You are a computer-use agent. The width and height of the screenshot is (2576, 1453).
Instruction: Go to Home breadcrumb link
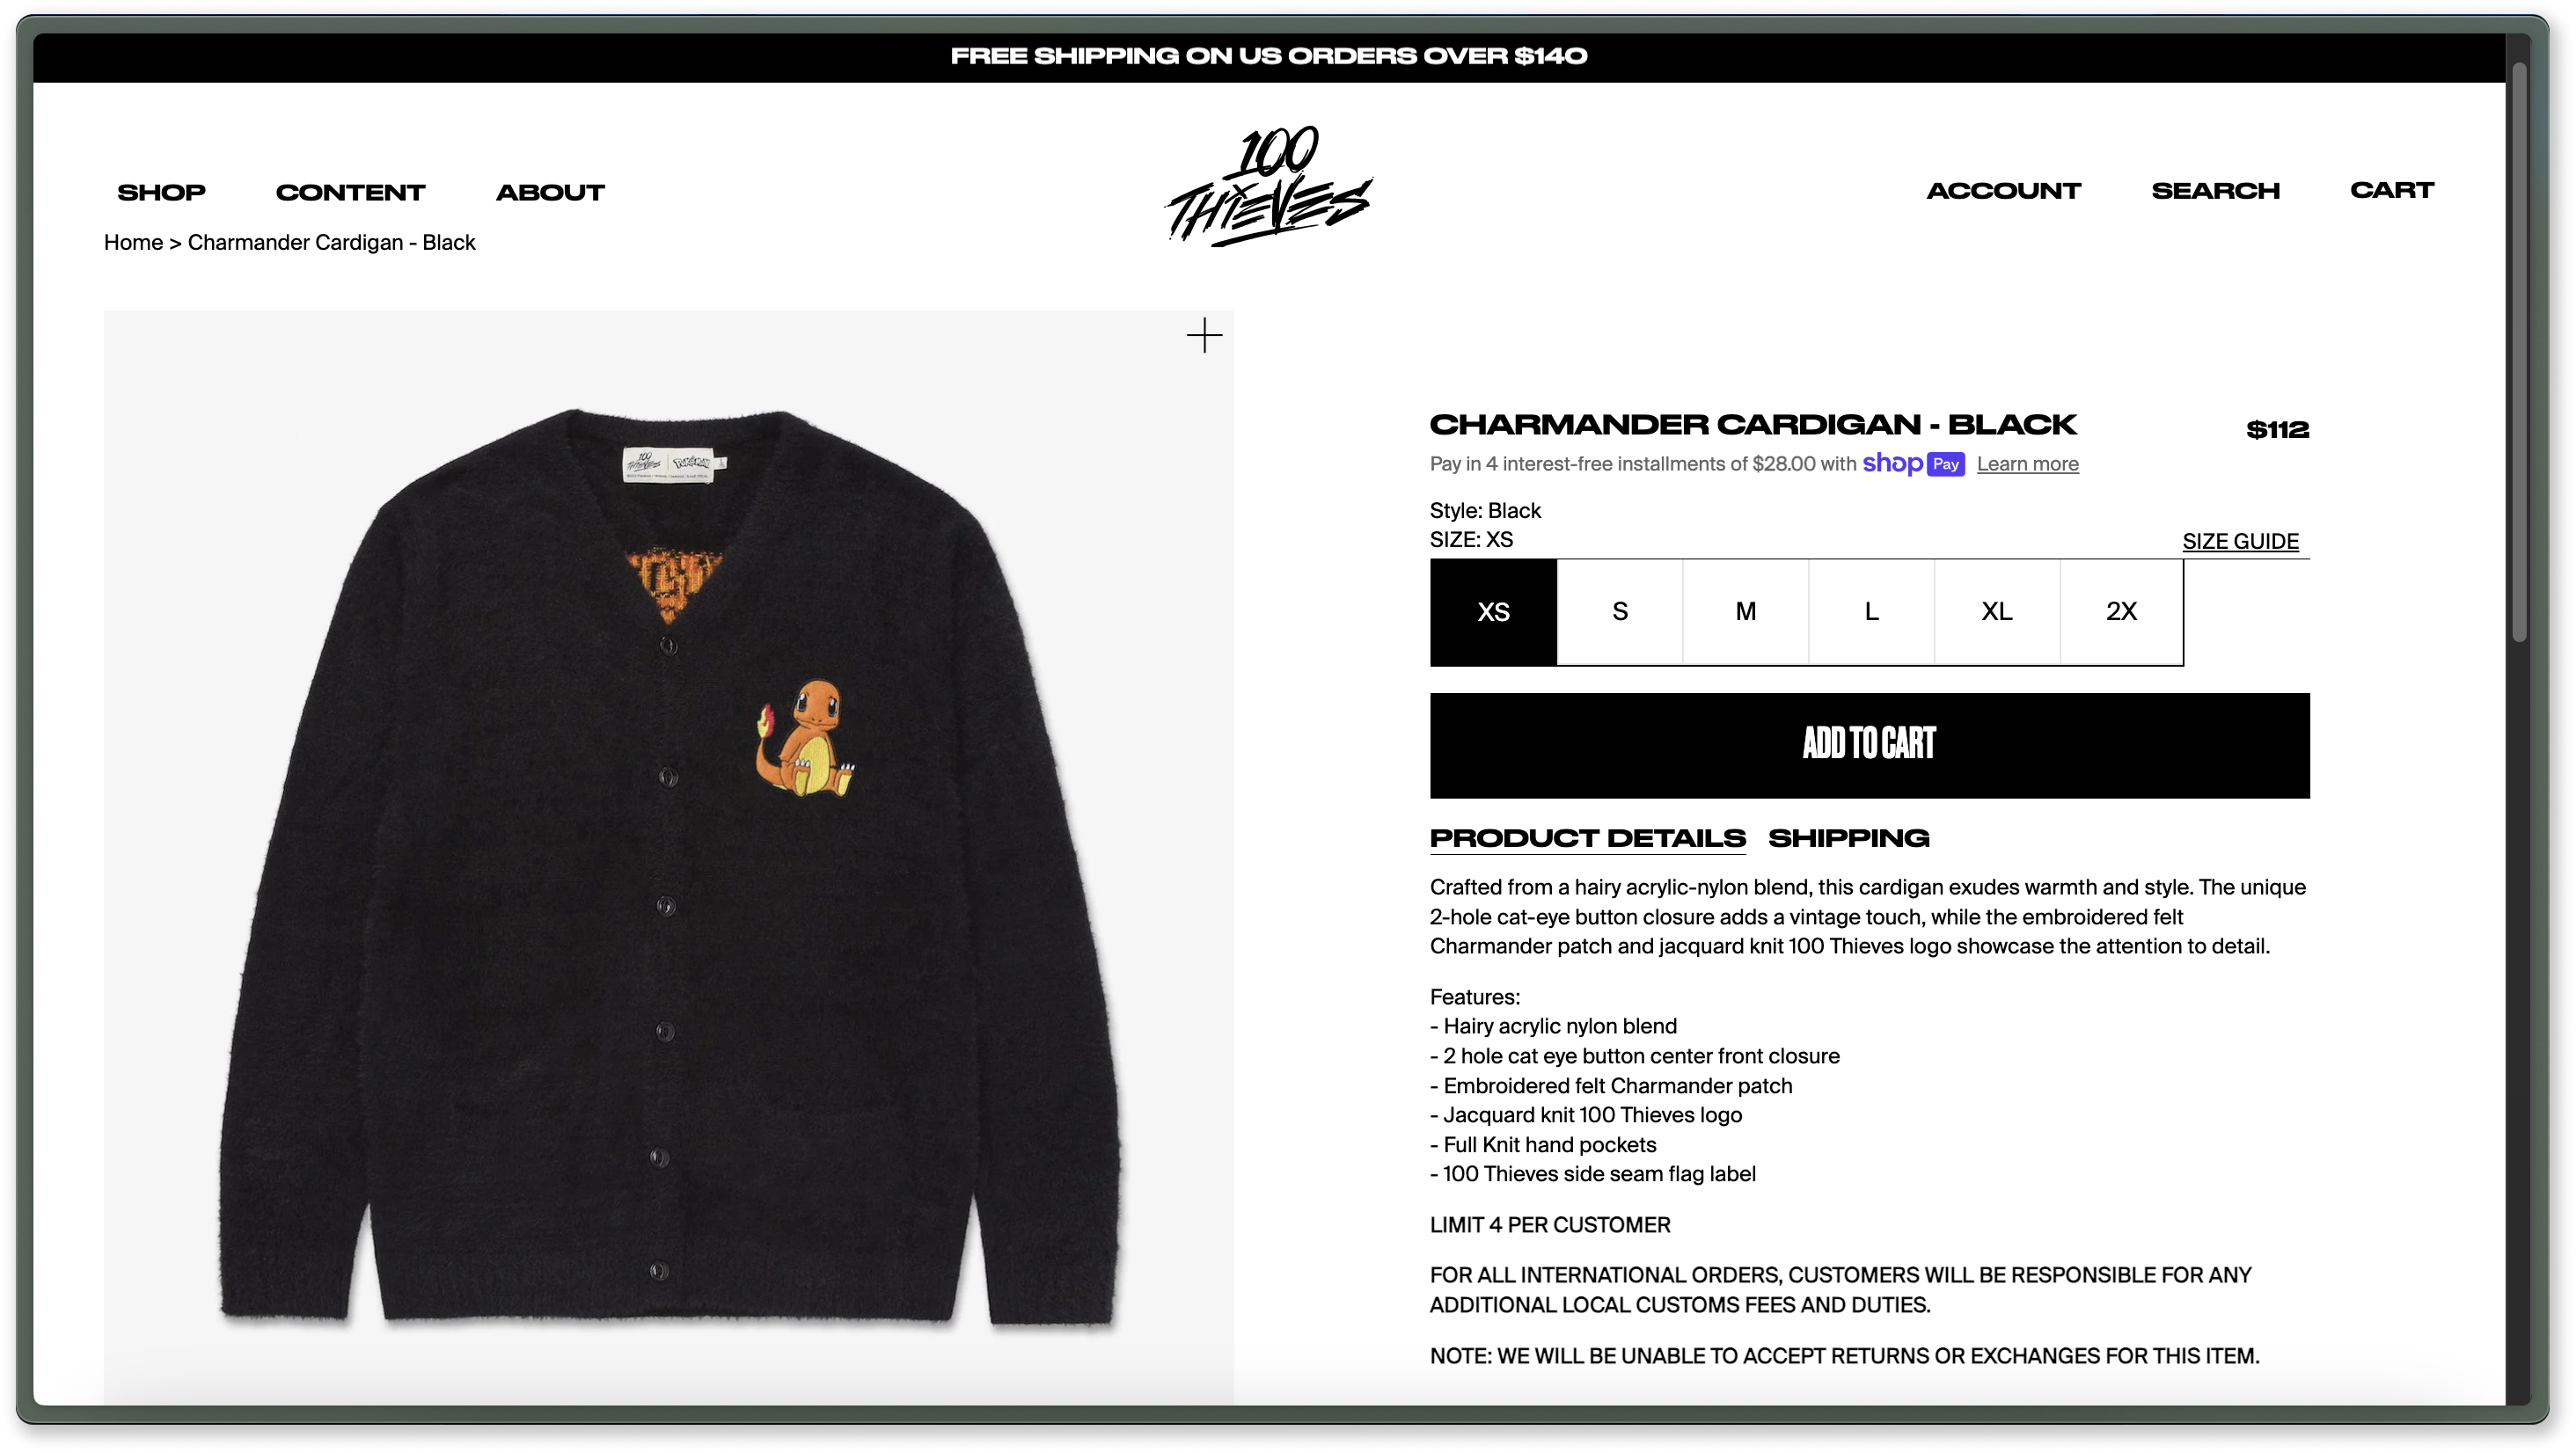(133, 243)
